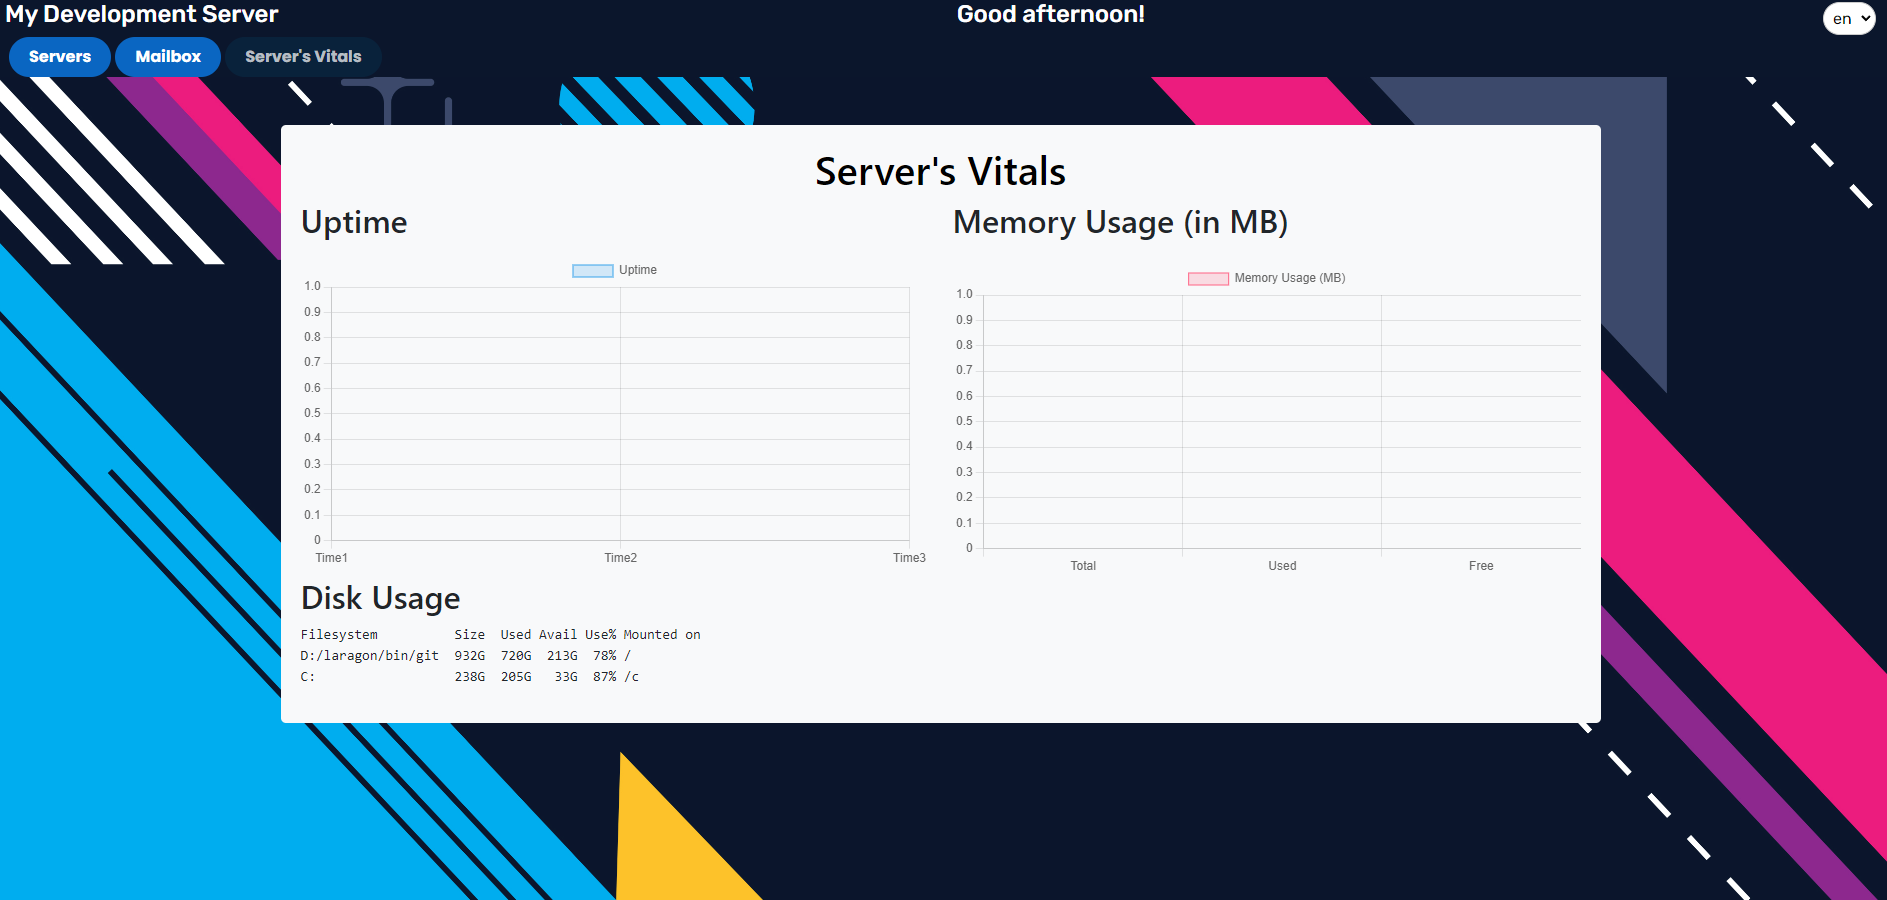This screenshot has width=1887, height=900.
Task: Click the Time1 axis label
Action: pyautogui.click(x=332, y=558)
